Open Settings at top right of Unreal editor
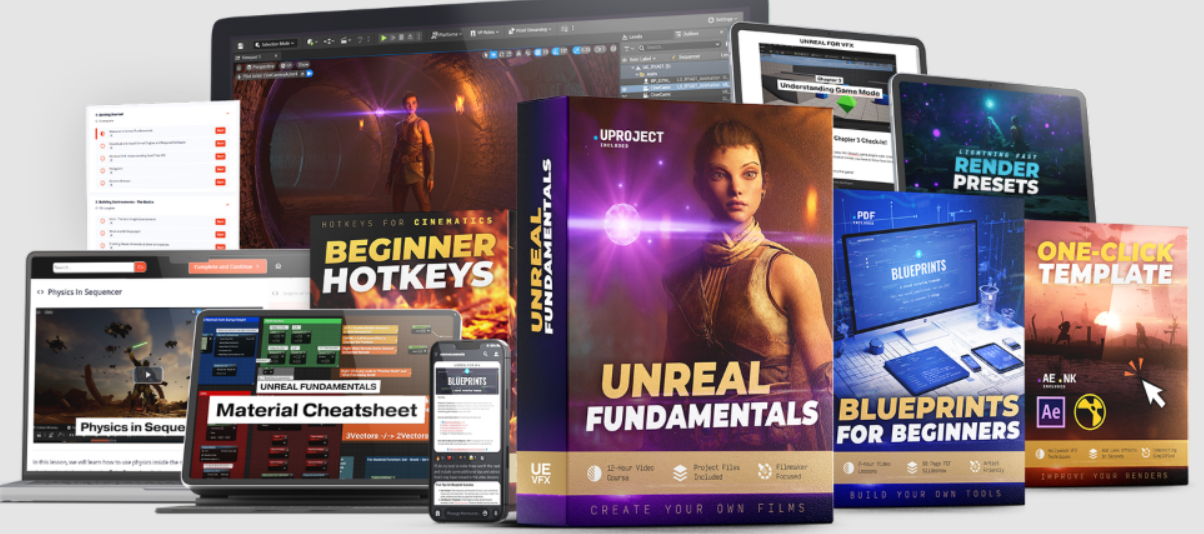Image resolution: width=1204 pixels, height=534 pixels. (x=723, y=20)
